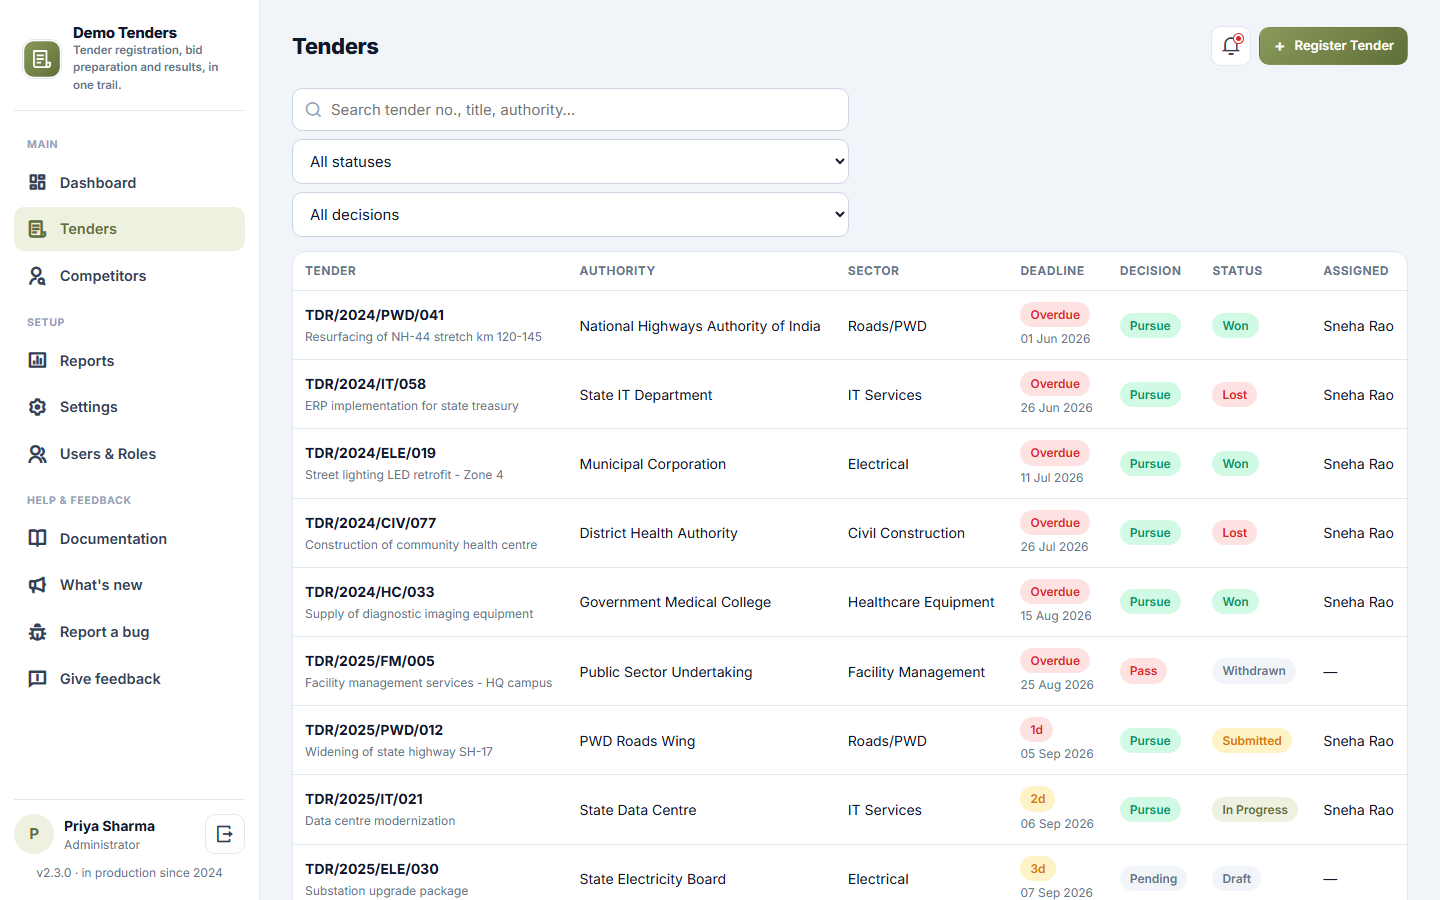Screen dimensions: 1440x900
Task: Click the logout icon beside Priya Sharma
Action: pos(225,834)
